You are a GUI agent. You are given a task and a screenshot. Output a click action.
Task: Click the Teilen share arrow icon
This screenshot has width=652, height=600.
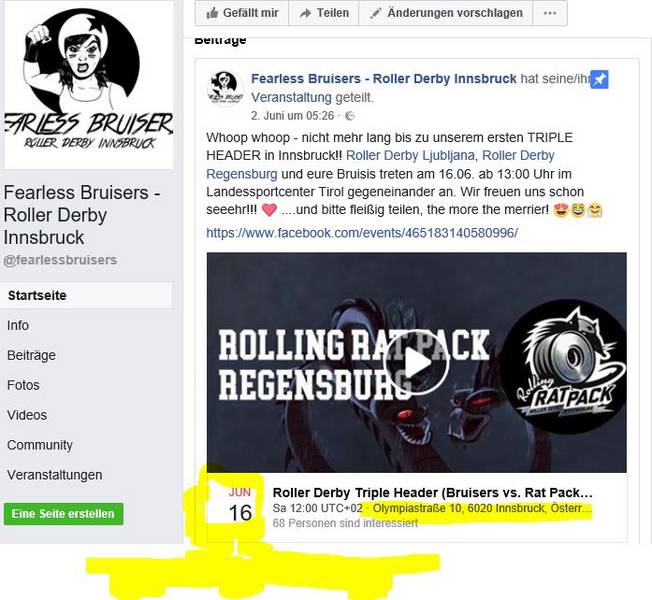[x=305, y=13]
